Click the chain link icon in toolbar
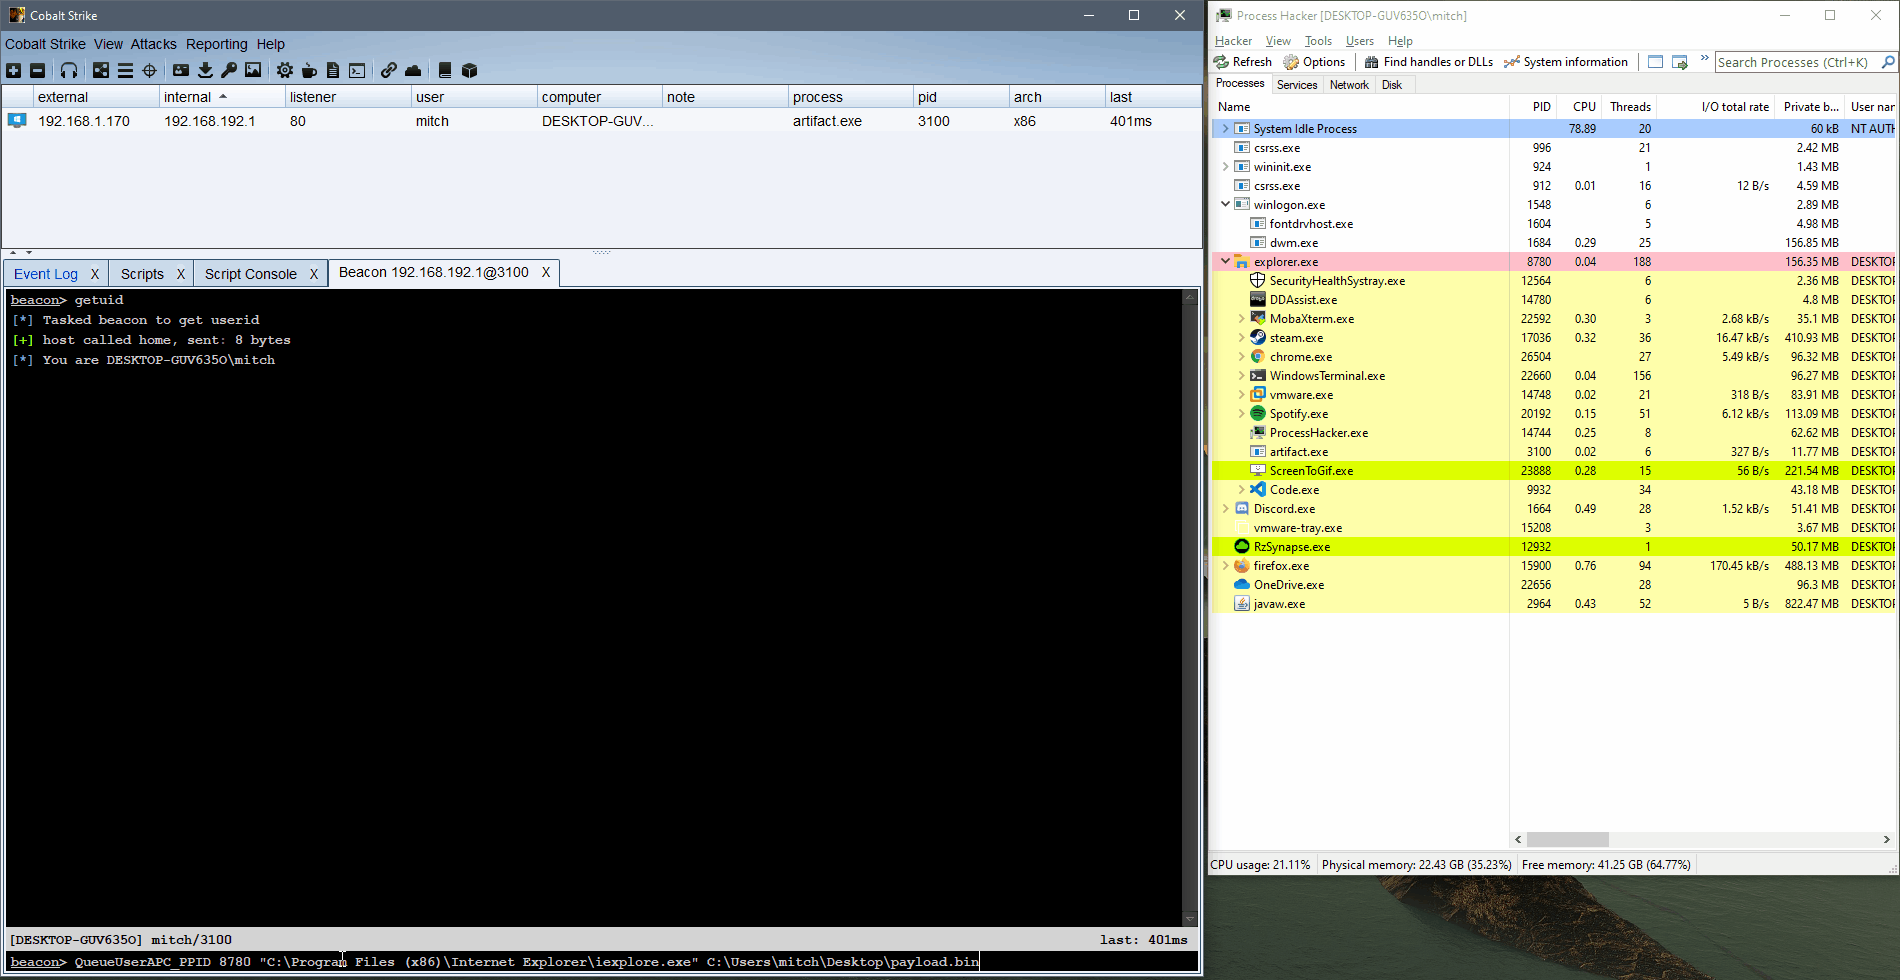 (x=389, y=70)
